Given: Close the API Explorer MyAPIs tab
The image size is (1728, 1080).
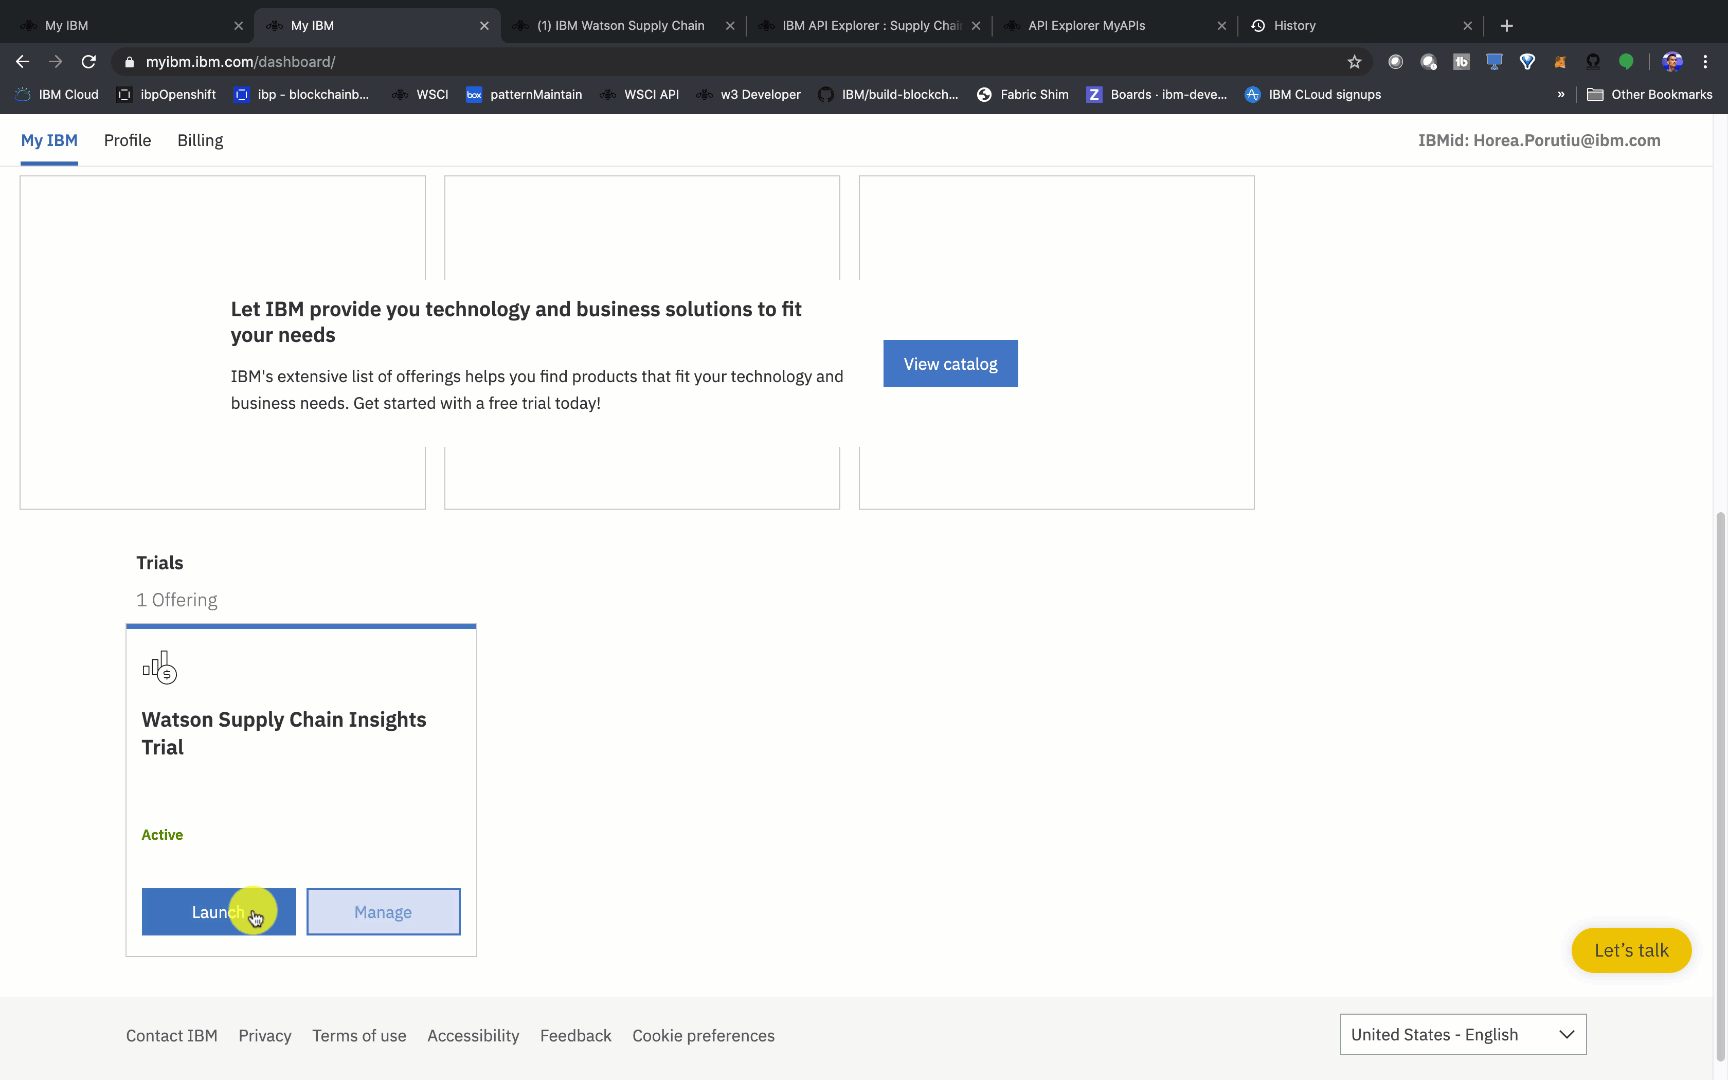Looking at the screenshot, I should 1222,26.
